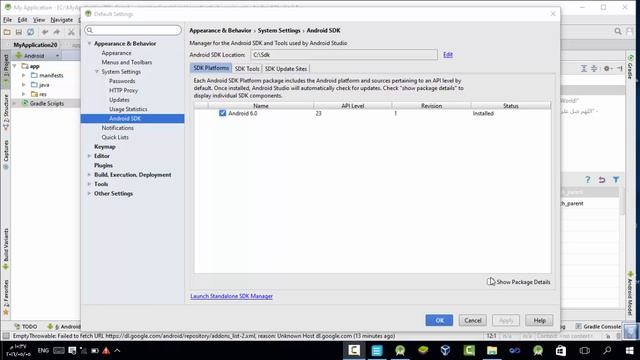Click the API Level column header

(x=353, y=106)
